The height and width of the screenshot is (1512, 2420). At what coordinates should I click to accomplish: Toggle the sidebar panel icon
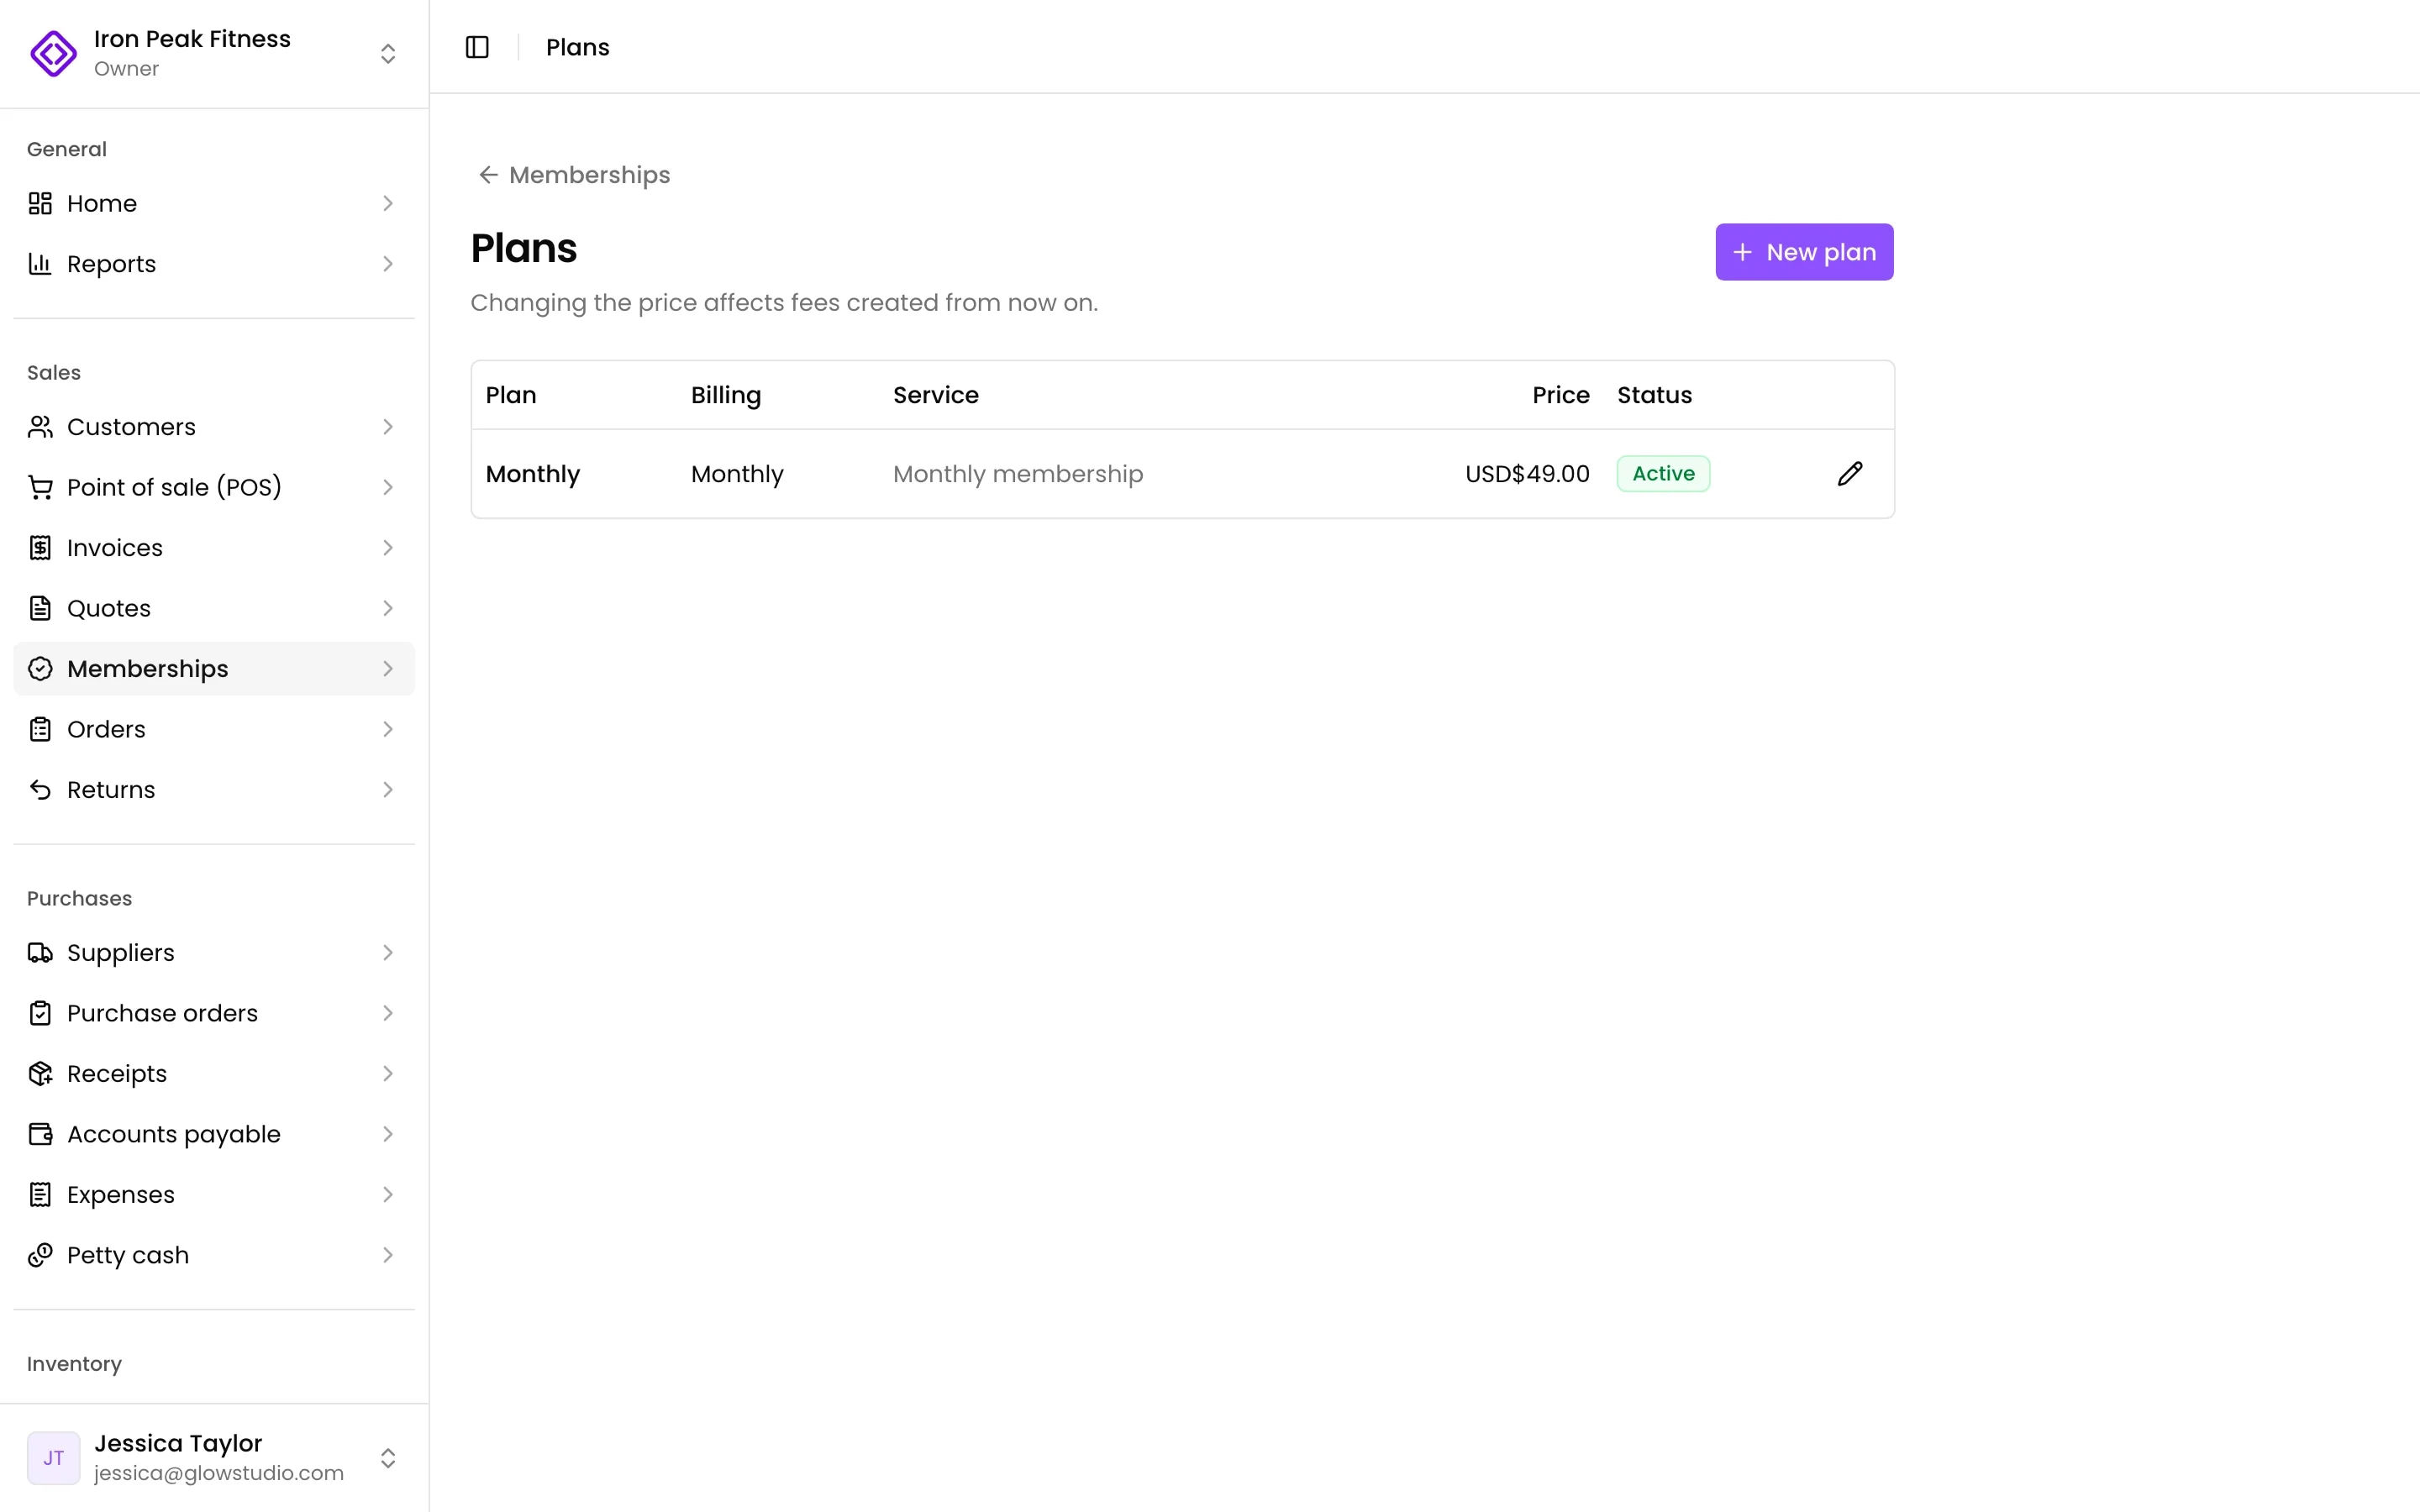(477, 47)
